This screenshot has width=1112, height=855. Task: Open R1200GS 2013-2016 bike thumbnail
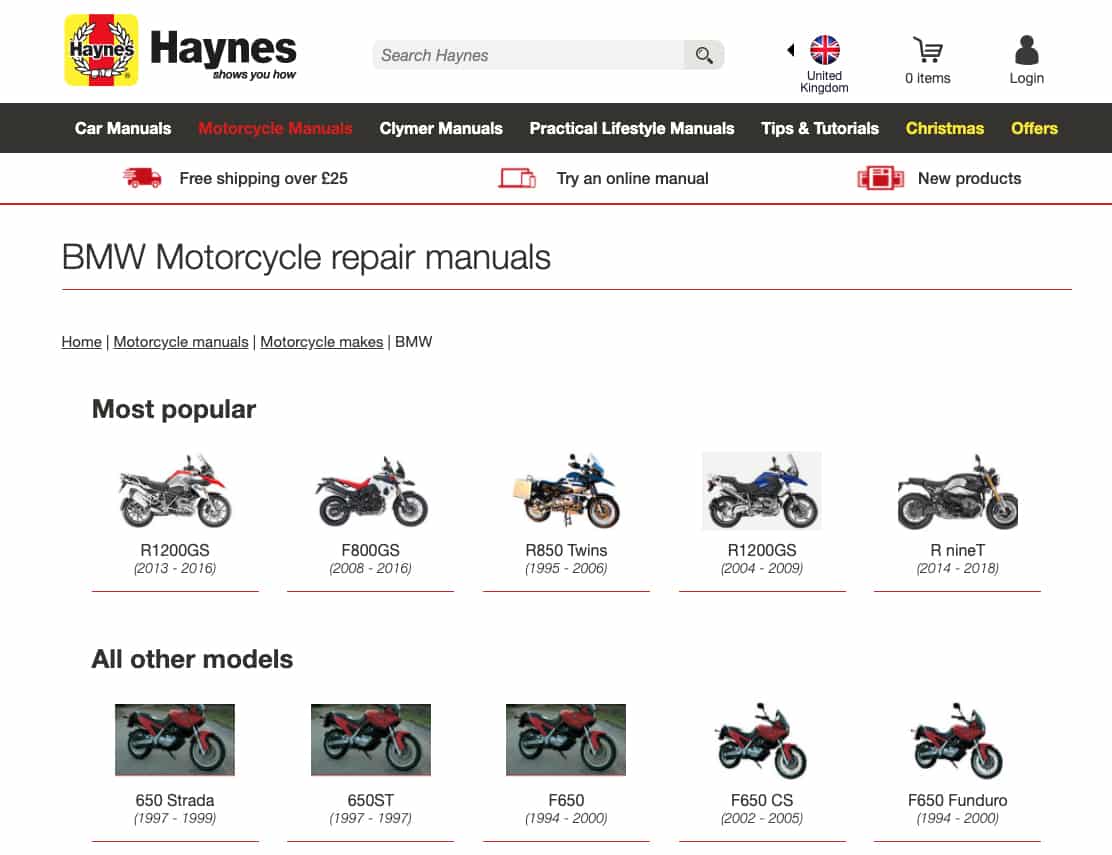175,491
